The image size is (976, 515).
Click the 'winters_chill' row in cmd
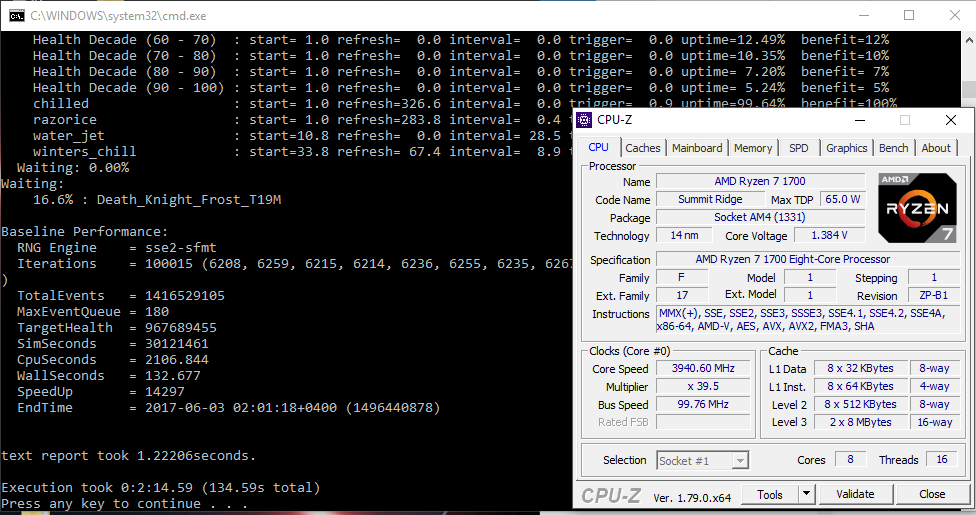coord(302,151)
